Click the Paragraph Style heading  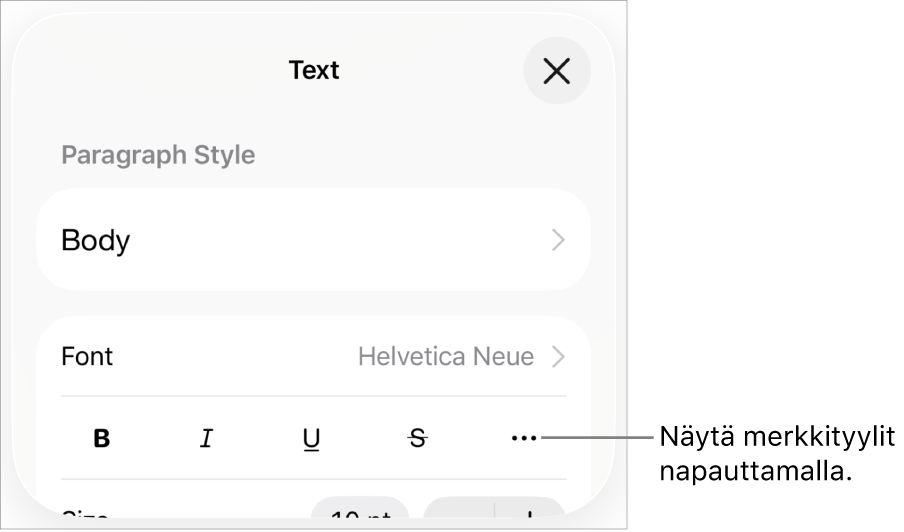point(158,155)
